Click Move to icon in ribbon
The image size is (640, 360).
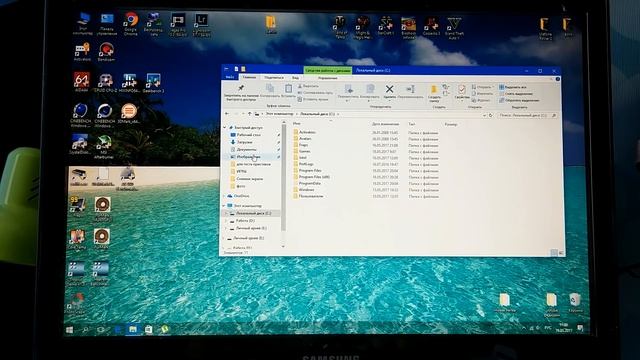coord(348,89)
